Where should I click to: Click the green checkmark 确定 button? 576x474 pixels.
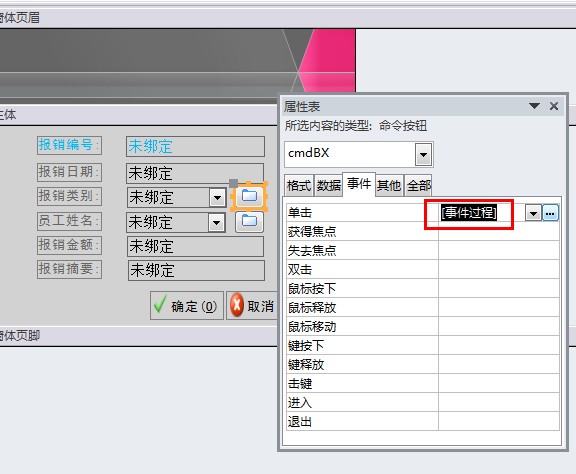pos(187,306)
